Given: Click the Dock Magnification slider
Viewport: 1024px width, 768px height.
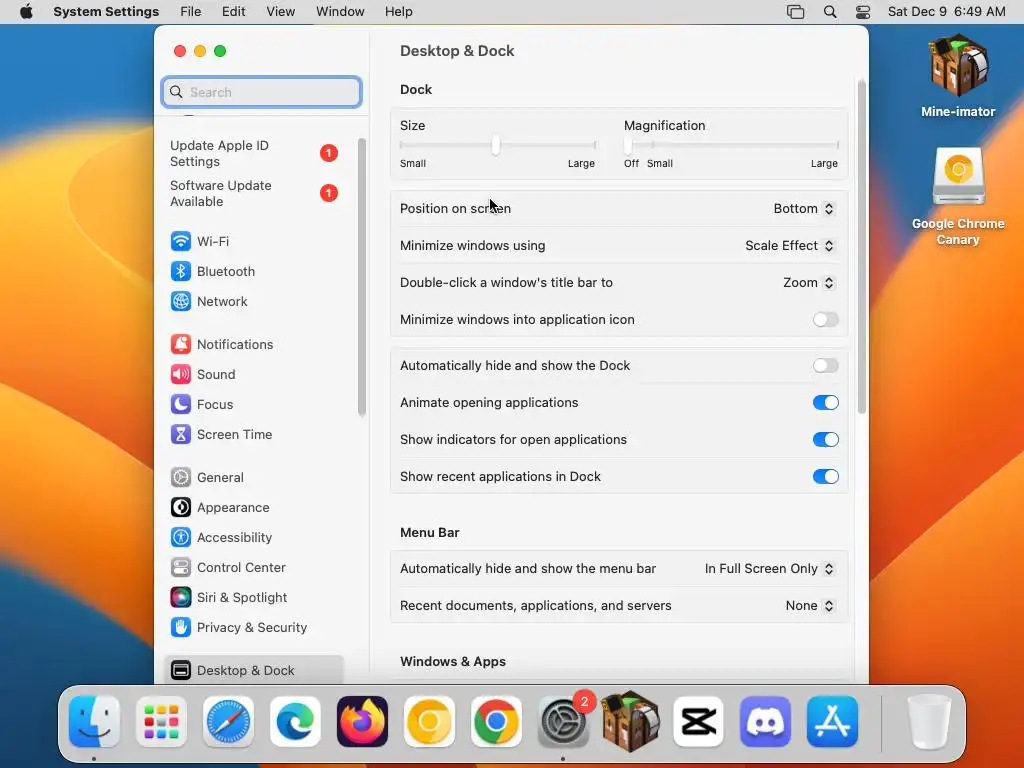Looking at the screenshot, I should pos(731,145).
